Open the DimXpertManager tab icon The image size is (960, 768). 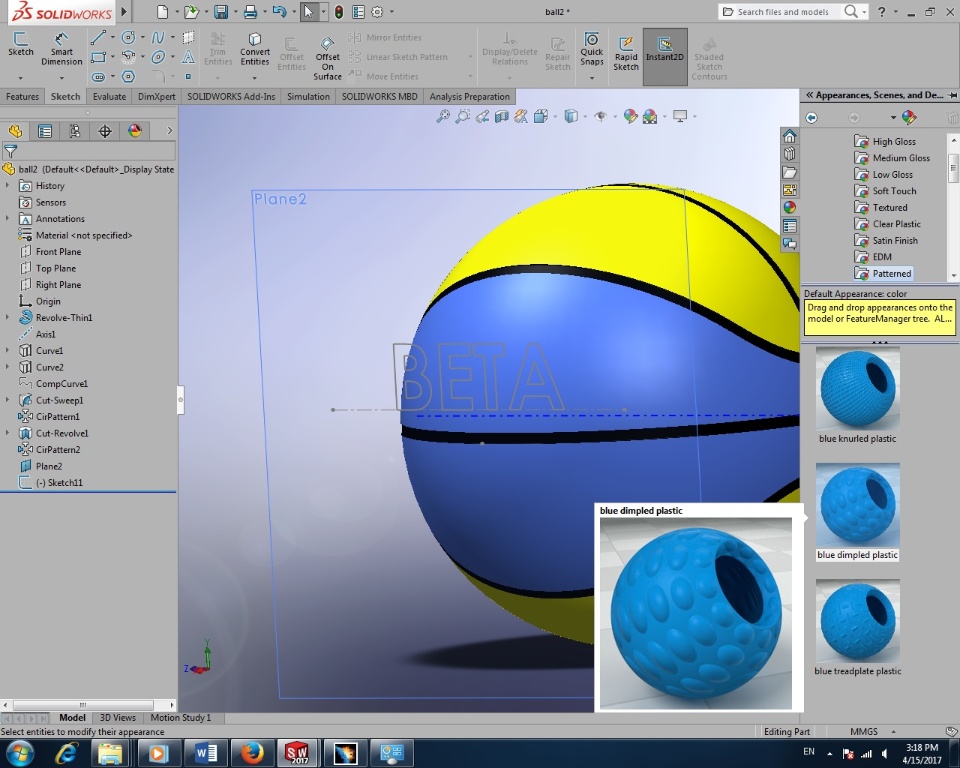[x=105, y=130]
